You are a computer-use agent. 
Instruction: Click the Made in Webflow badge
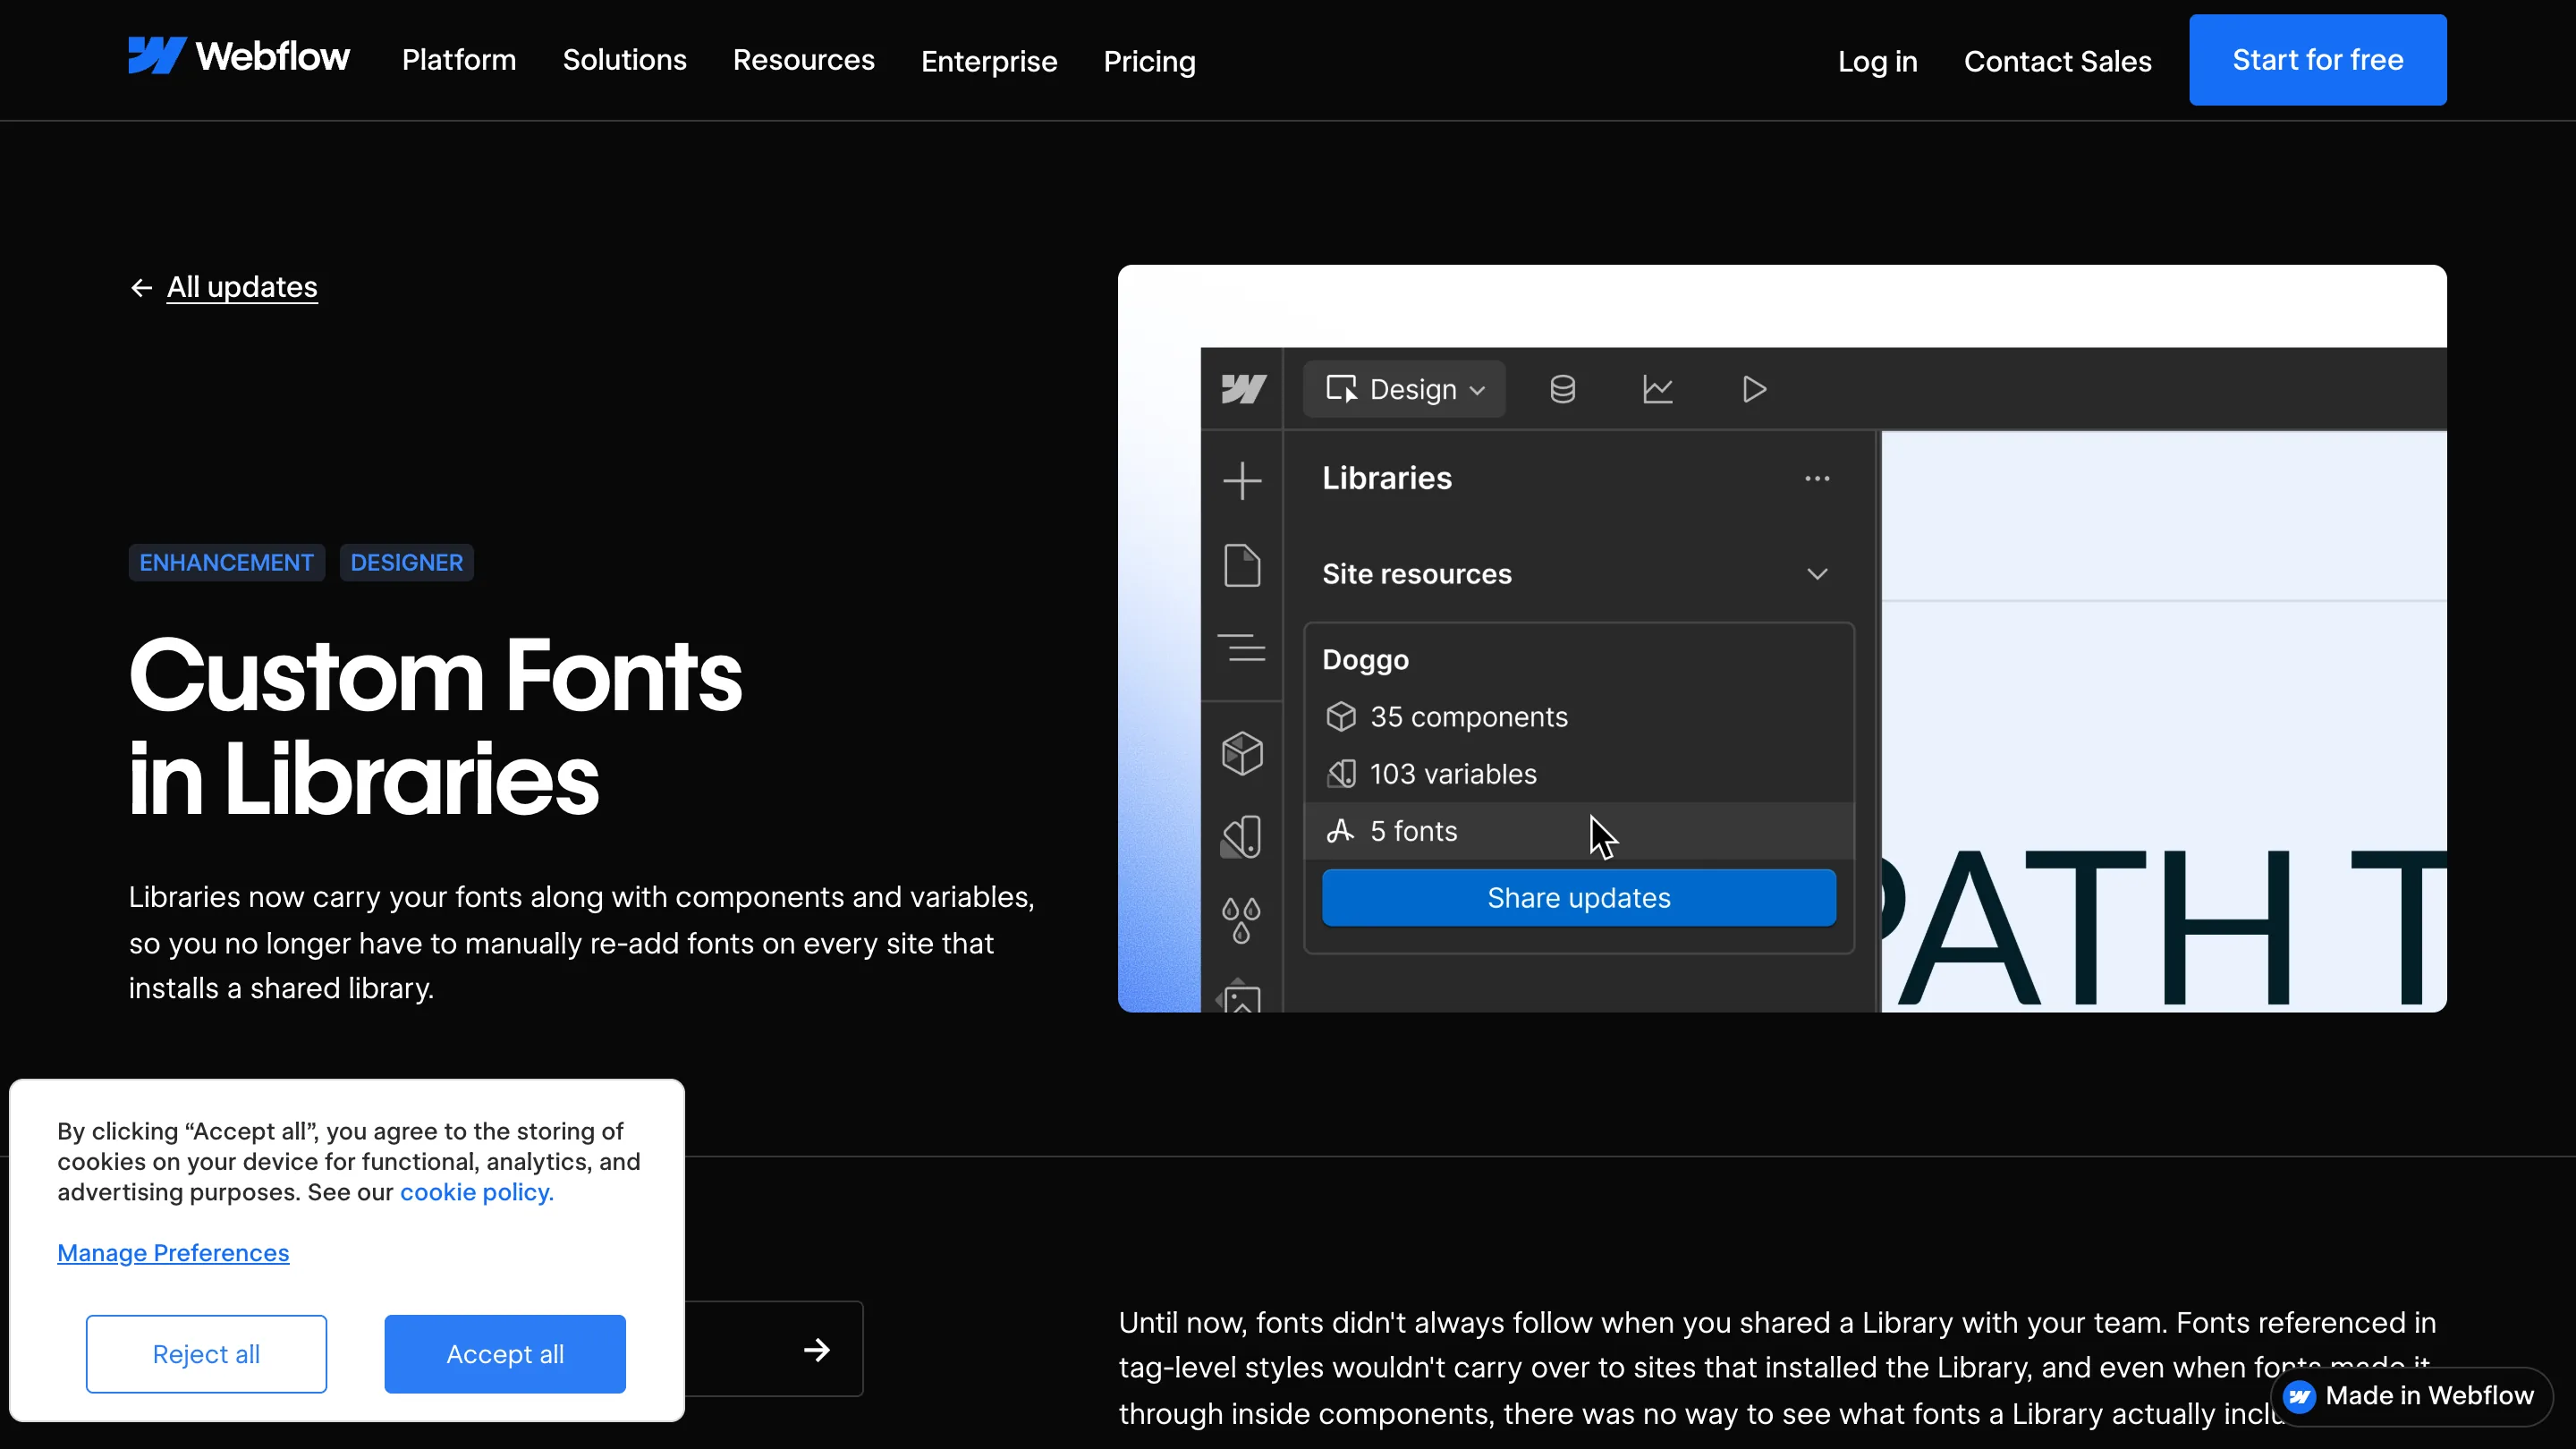click(x=2411, y=1396)
